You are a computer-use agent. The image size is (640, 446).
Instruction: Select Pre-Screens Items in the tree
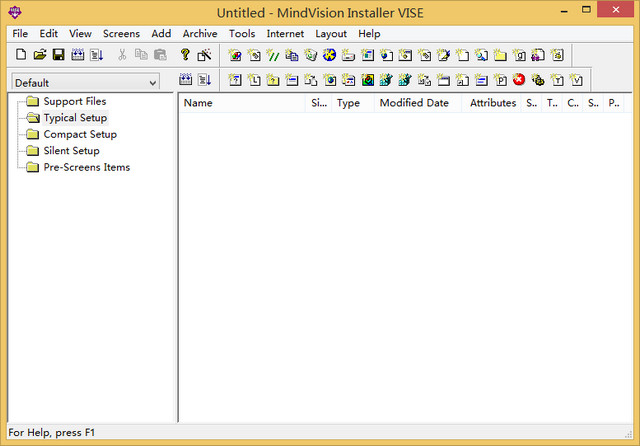[x=86, y=167]
